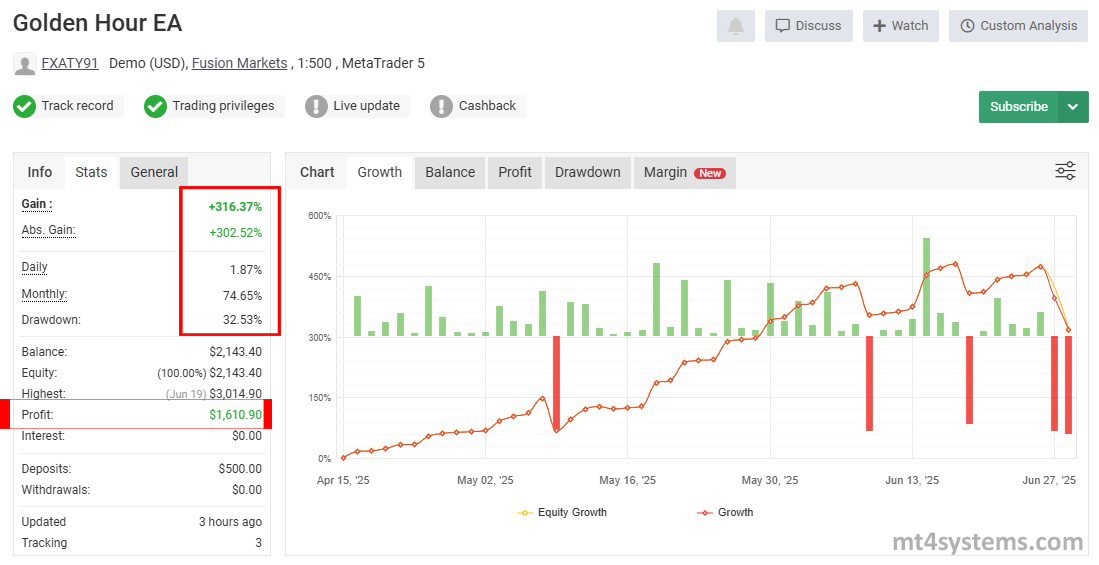Viewport: 1099px width, 565px height.
Task: Show the Drawdown chart tab
Action: (587, 172)
